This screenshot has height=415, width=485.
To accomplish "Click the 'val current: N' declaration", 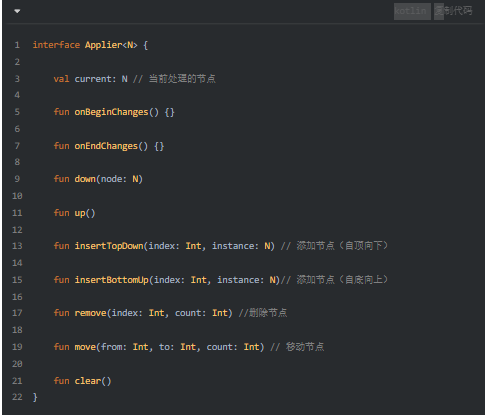I will pyautogui.click(x=90, y=79).
